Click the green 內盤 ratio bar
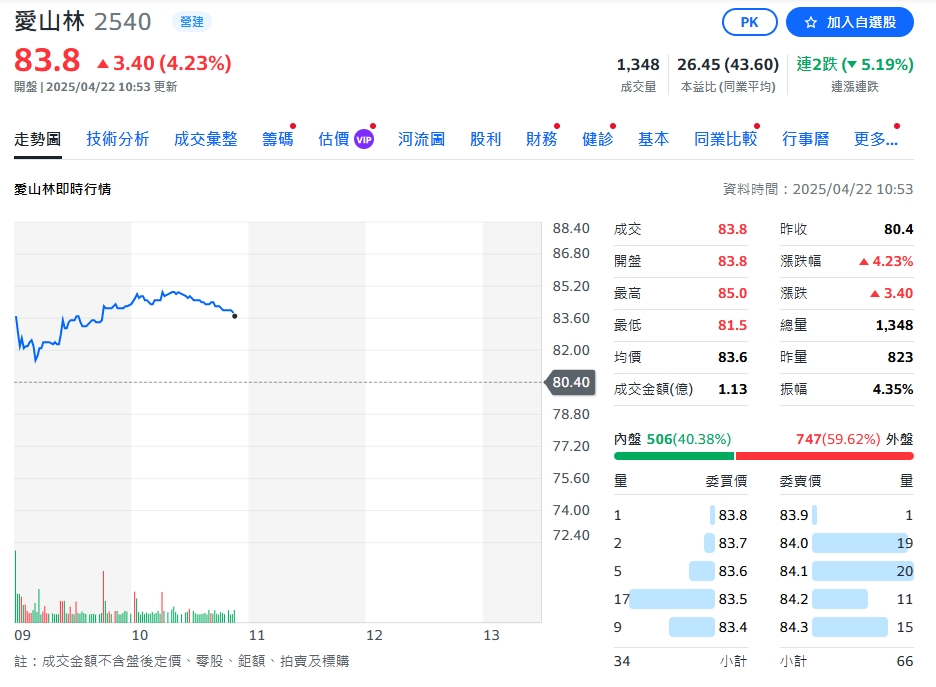Viewport: 936px width, 687px height. 673,456
